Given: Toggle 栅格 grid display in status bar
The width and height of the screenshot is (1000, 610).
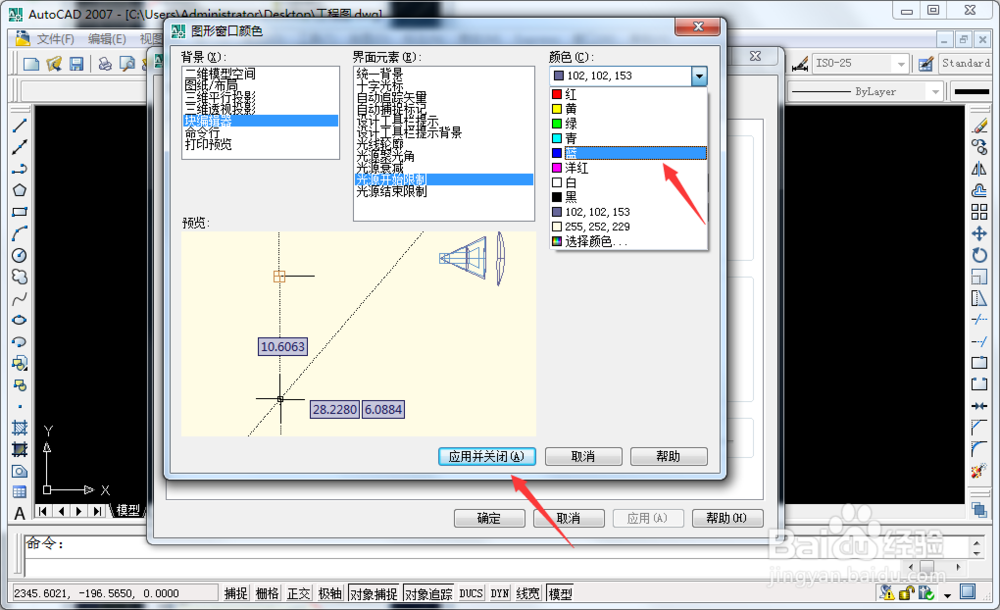Looking at the screenshot, I should (267, 593).
